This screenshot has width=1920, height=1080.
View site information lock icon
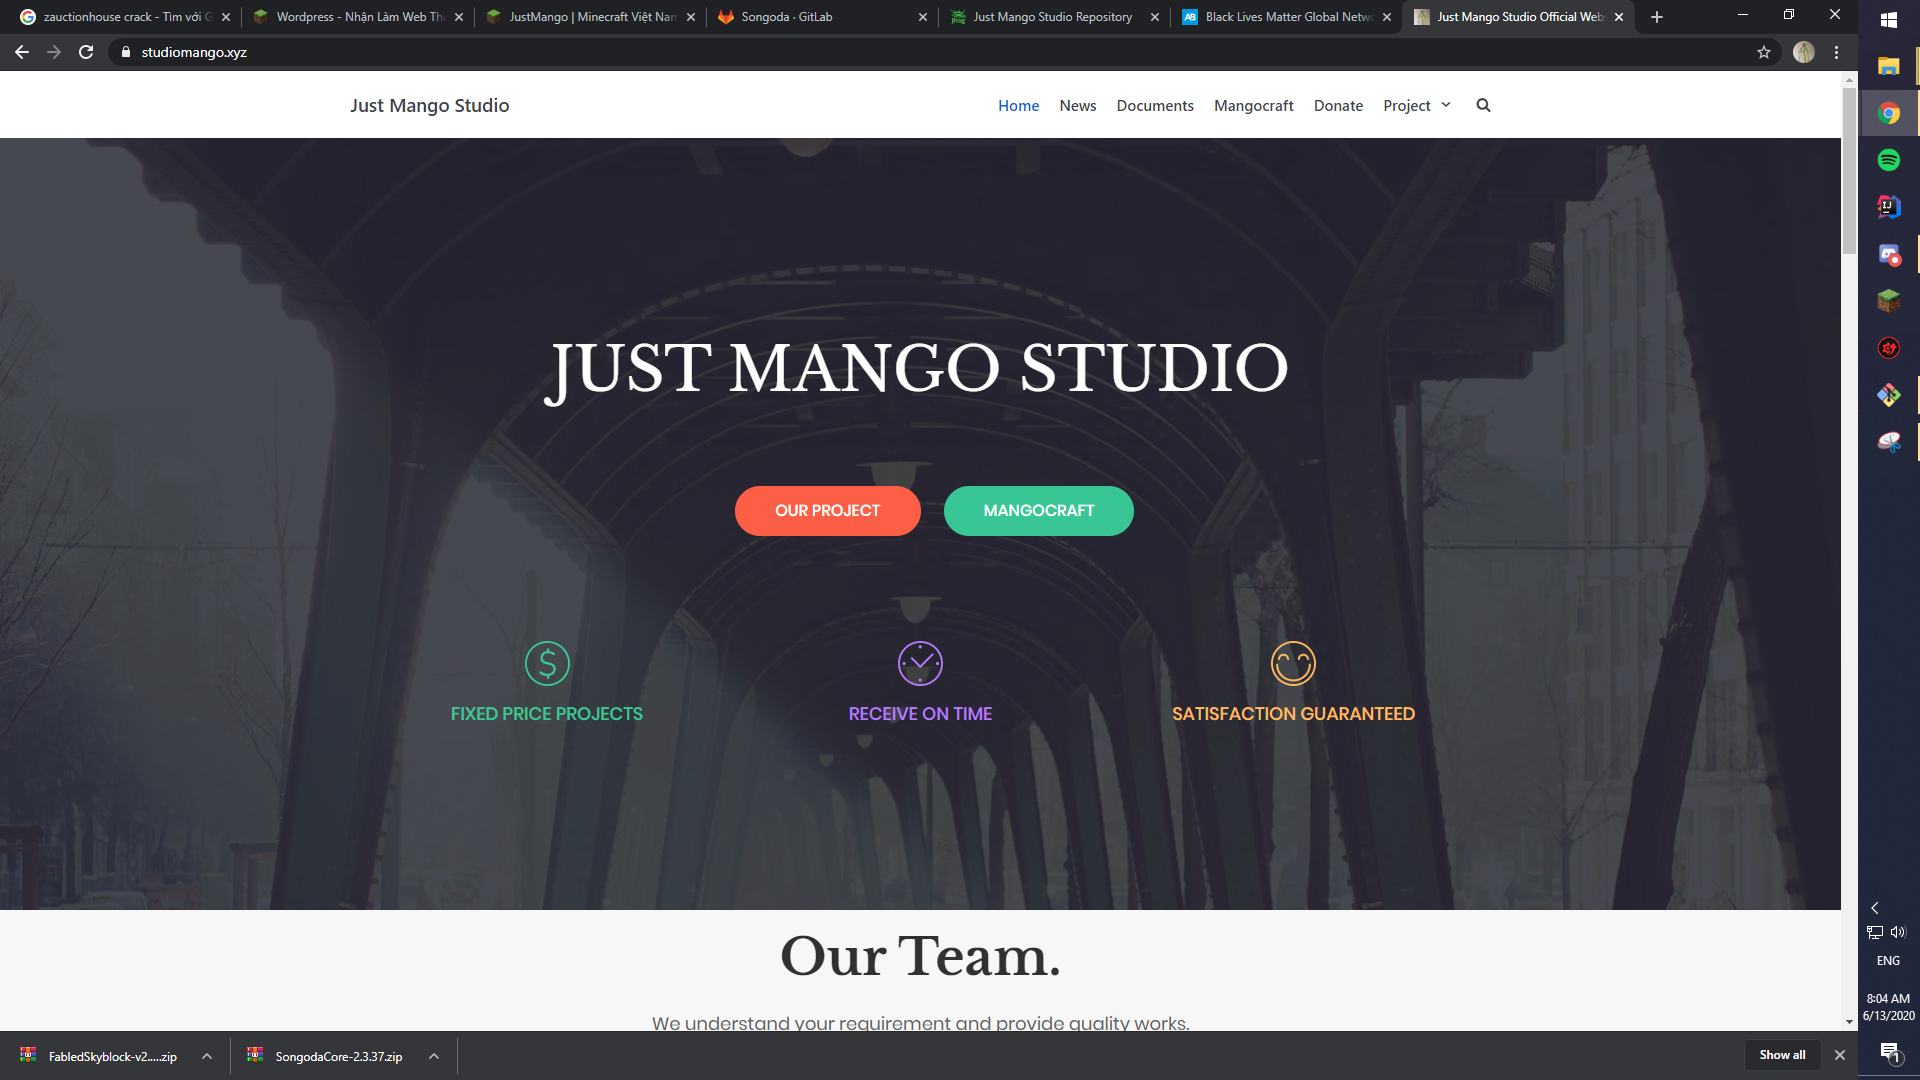click(126, 52)
